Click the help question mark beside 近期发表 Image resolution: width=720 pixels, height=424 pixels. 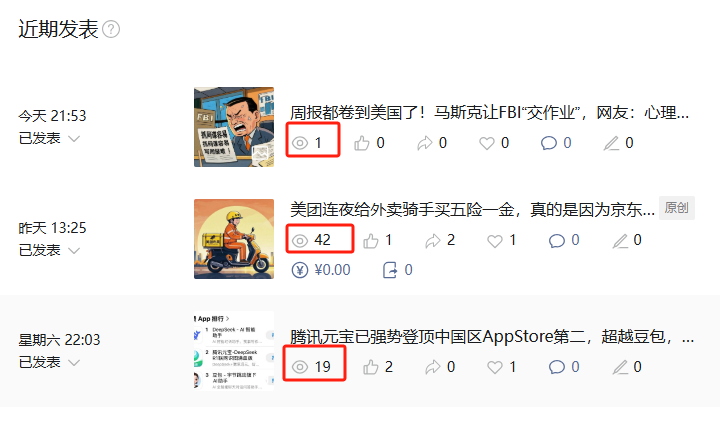click(111, 29)
